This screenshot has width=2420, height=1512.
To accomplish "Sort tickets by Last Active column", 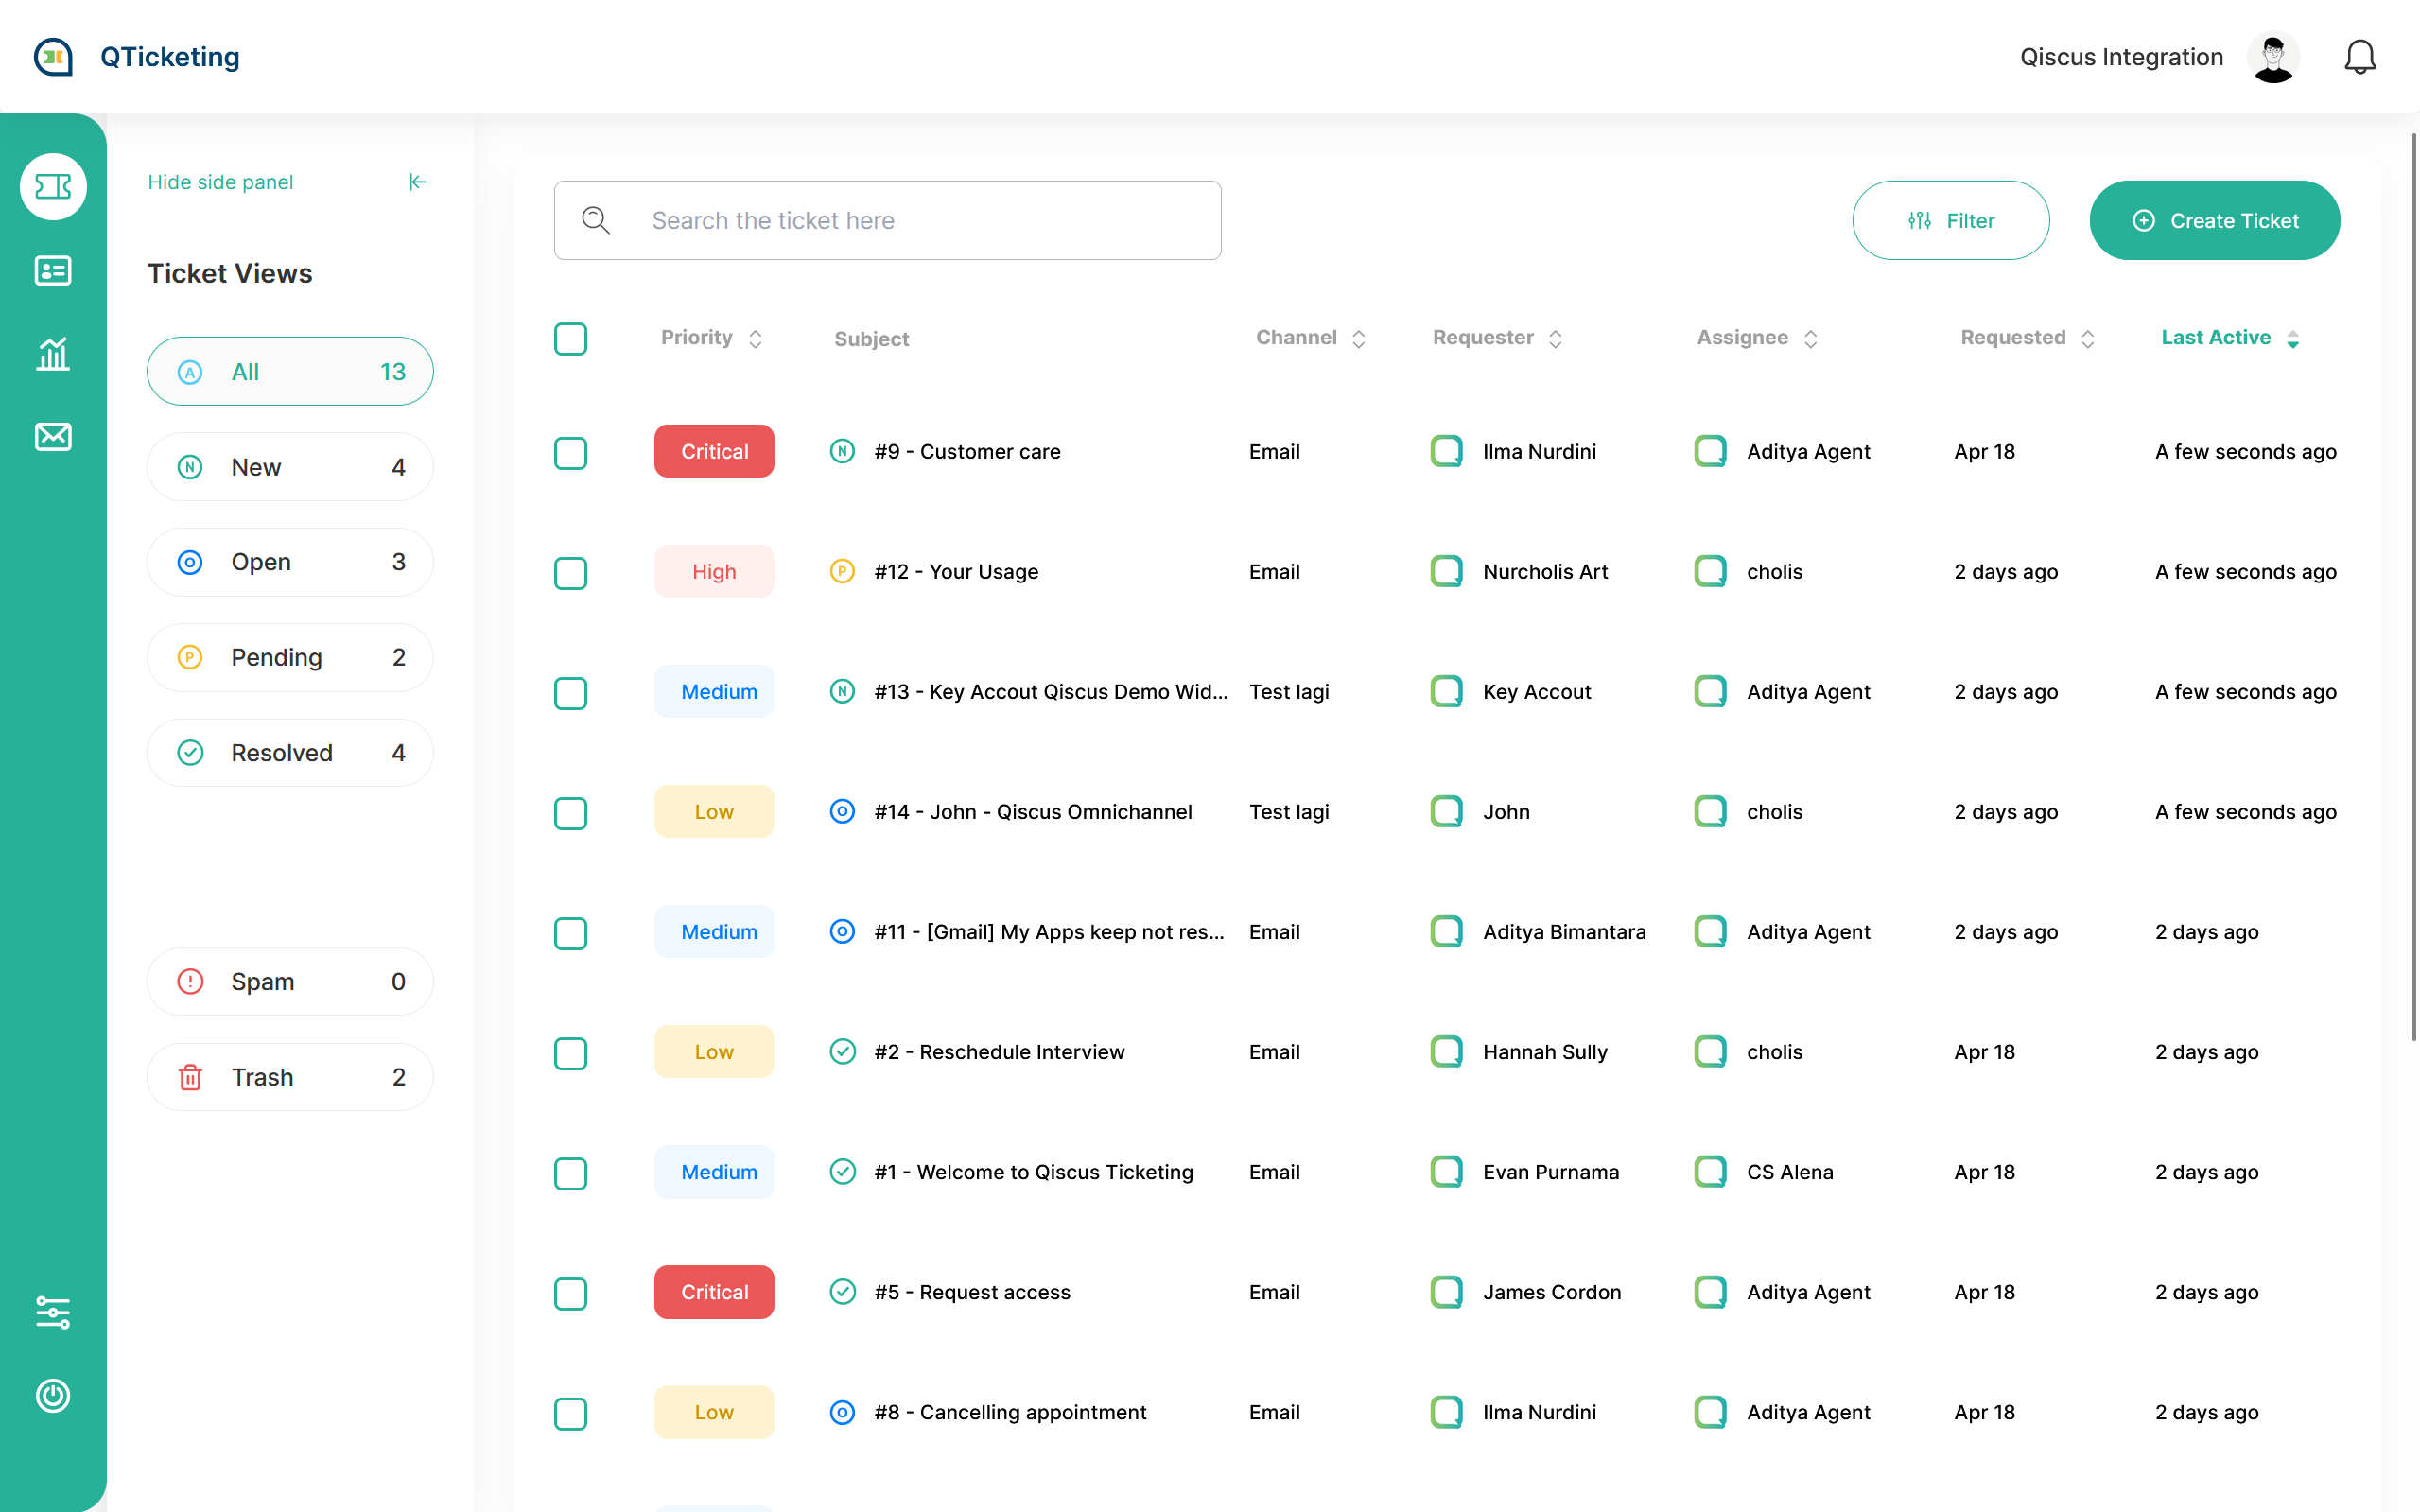I will 2292,338.
